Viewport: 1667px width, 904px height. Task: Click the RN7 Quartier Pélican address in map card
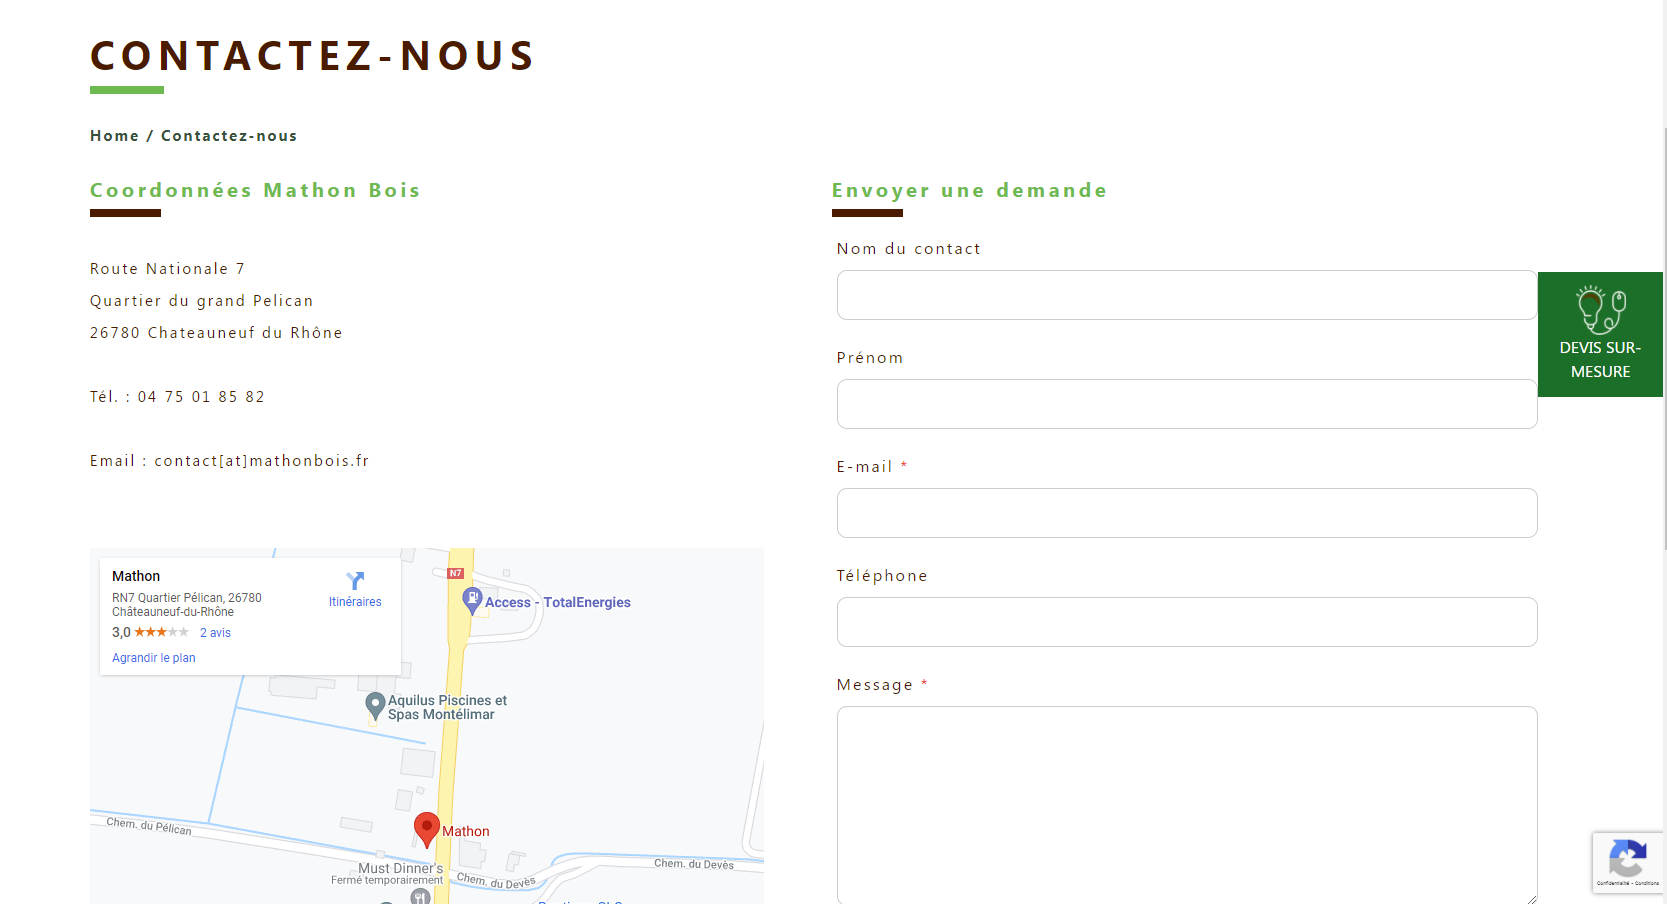tap(187, 605)
